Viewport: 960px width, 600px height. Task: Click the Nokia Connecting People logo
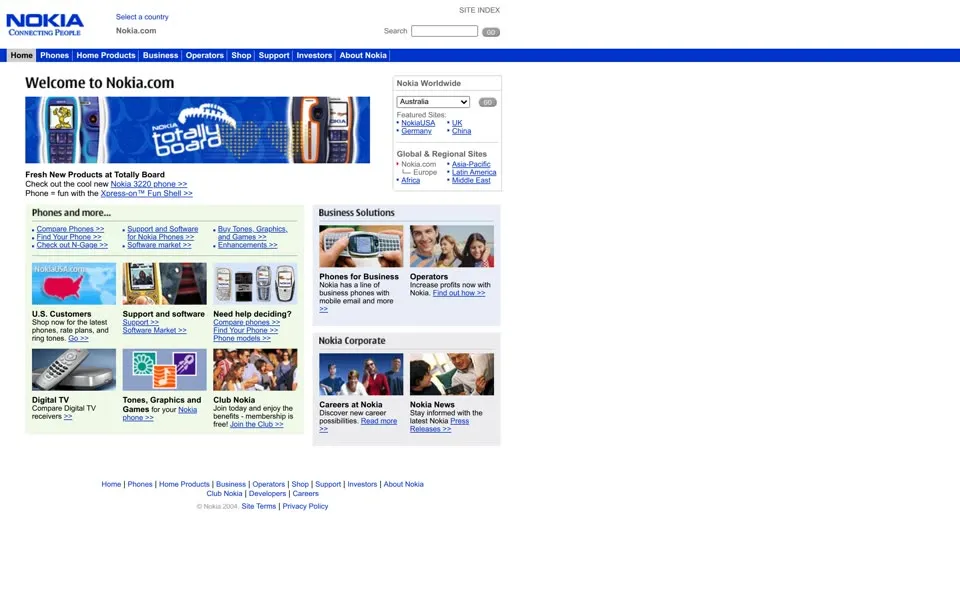pos(45,25)
